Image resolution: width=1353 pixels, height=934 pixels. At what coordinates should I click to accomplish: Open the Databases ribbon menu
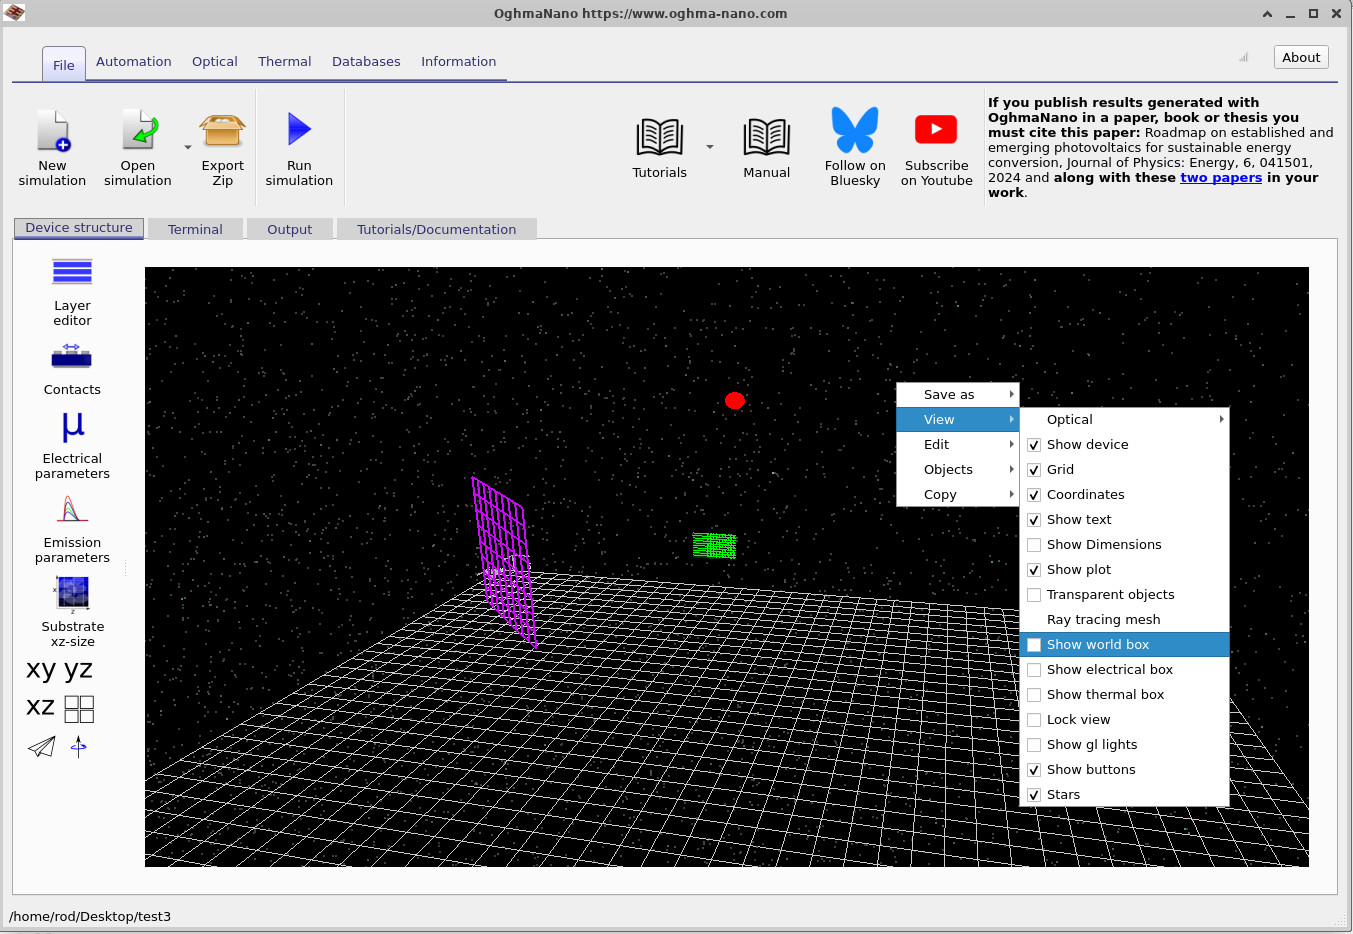(366, 61)
